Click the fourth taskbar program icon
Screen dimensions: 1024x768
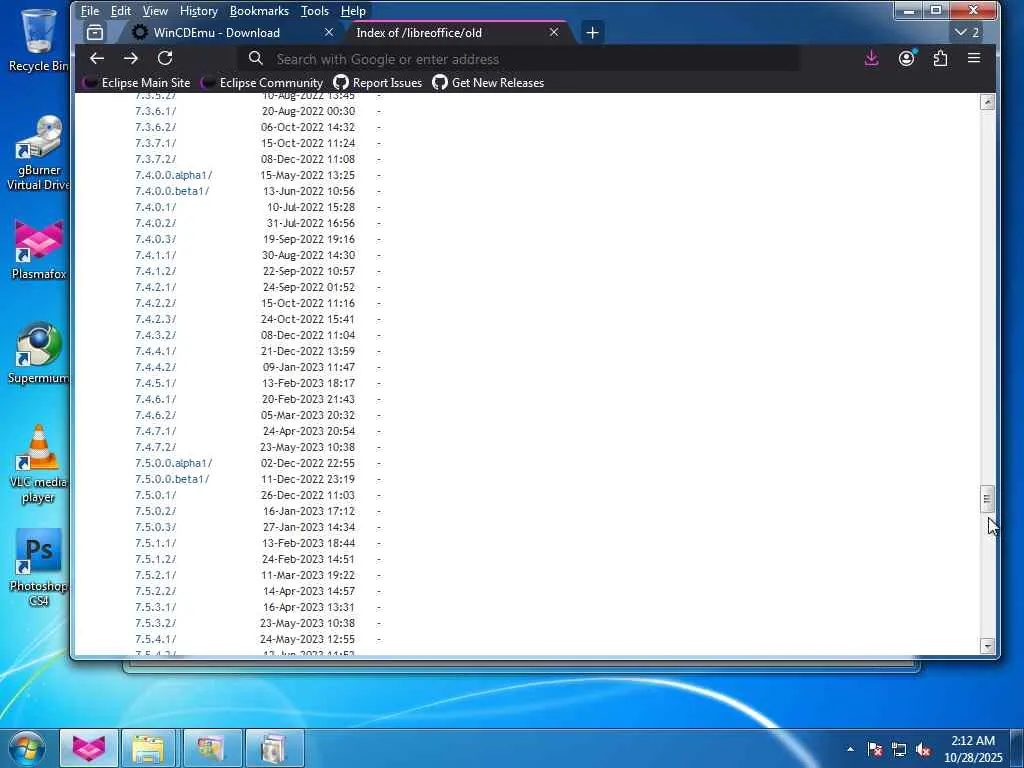tap(274, 748)
